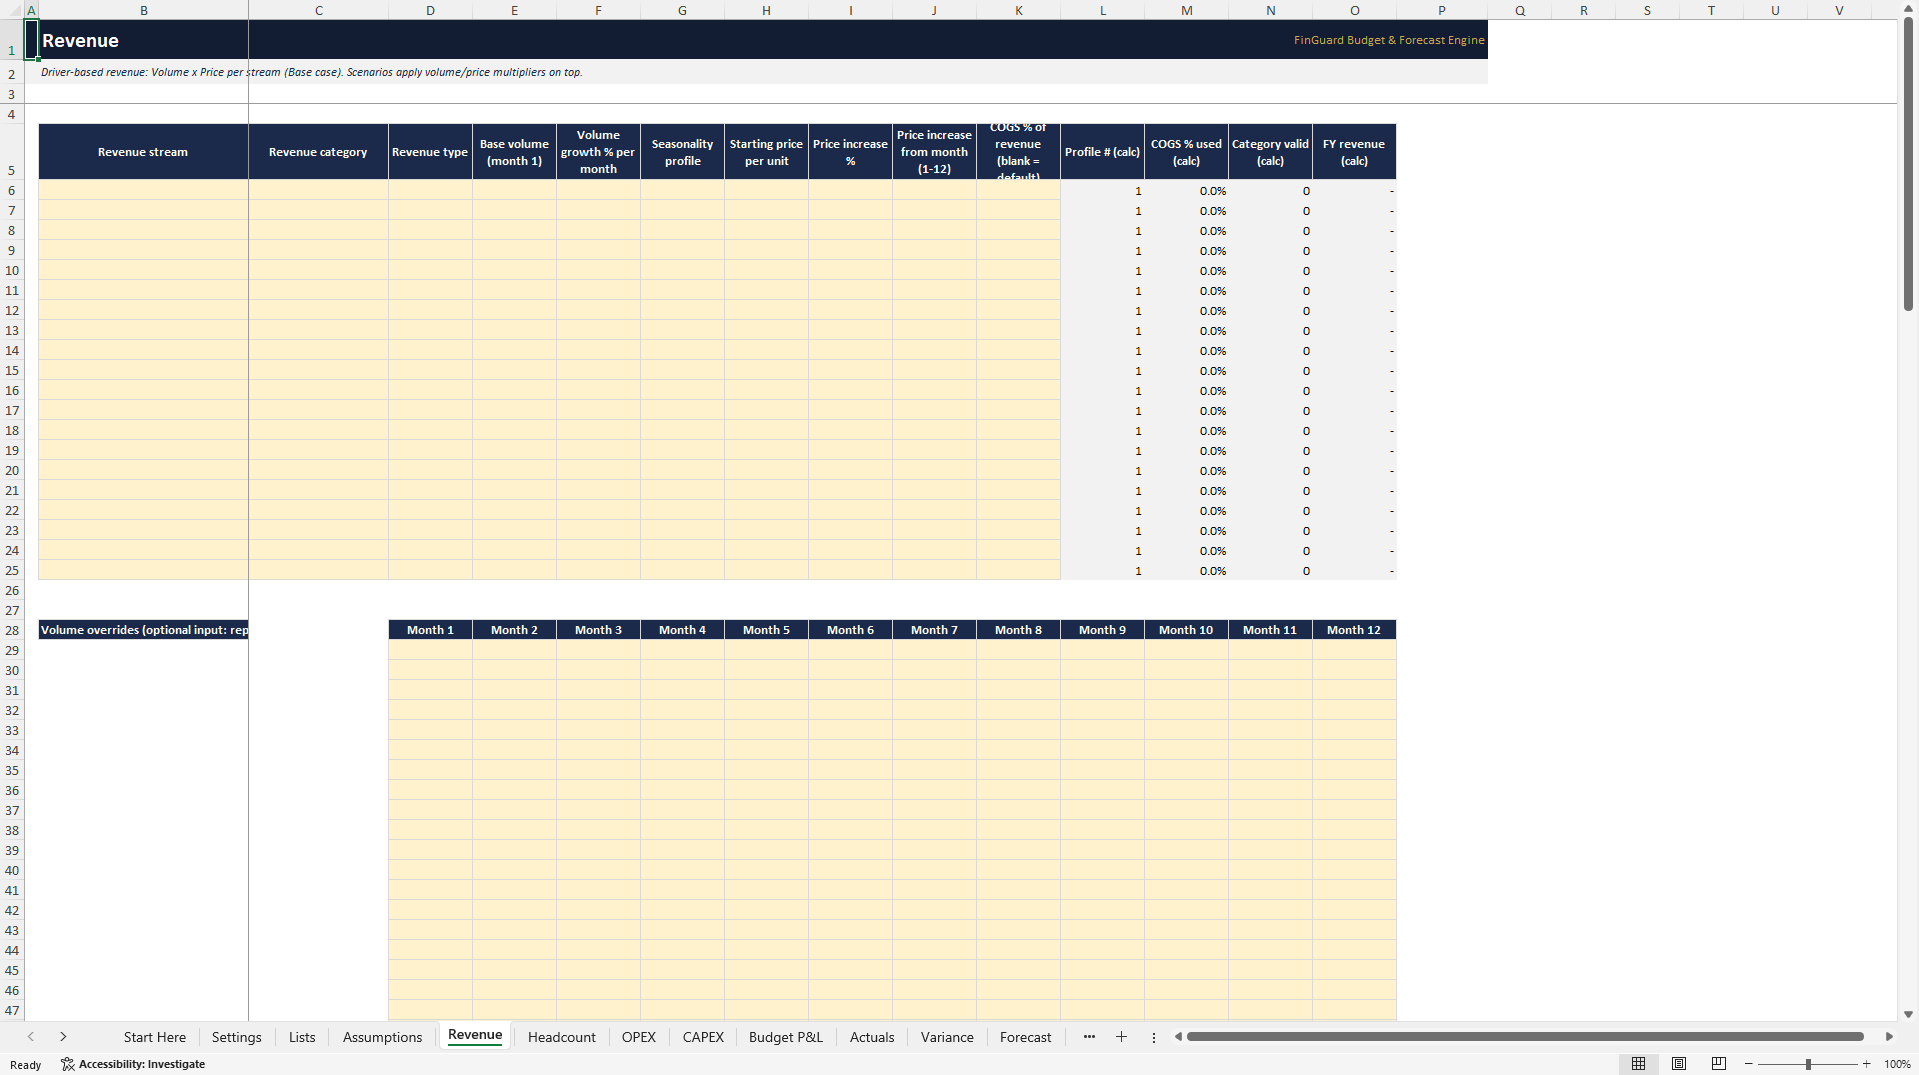Open the Variance sheet tab
The height and width of the screenshot is (1075, 1919).
click(x=947, y=1037)
